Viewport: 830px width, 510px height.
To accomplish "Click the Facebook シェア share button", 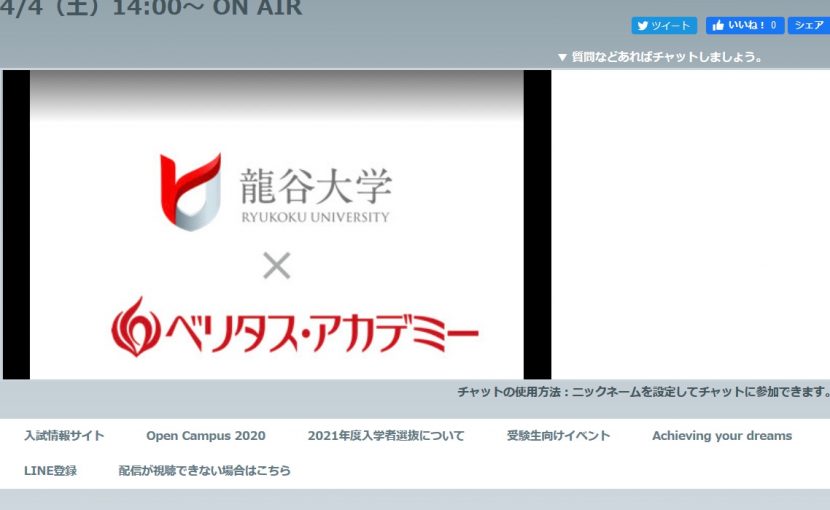I will point(809,25).
